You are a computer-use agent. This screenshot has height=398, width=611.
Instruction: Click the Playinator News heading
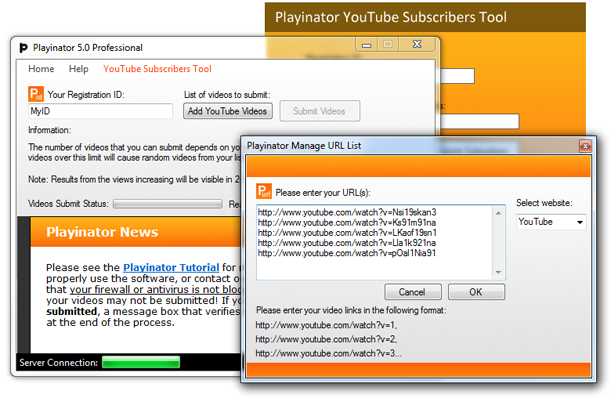click(102, 232)
